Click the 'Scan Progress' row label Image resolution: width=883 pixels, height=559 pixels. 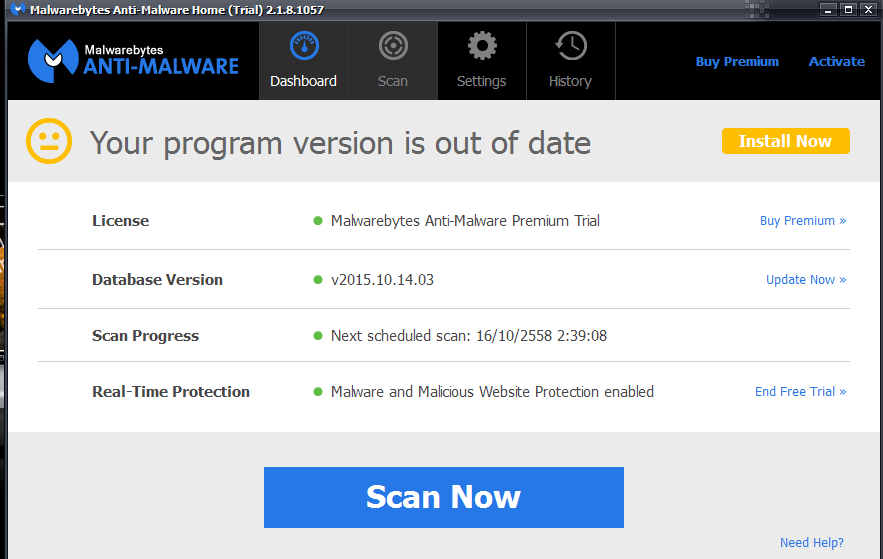tap(145, 336)
